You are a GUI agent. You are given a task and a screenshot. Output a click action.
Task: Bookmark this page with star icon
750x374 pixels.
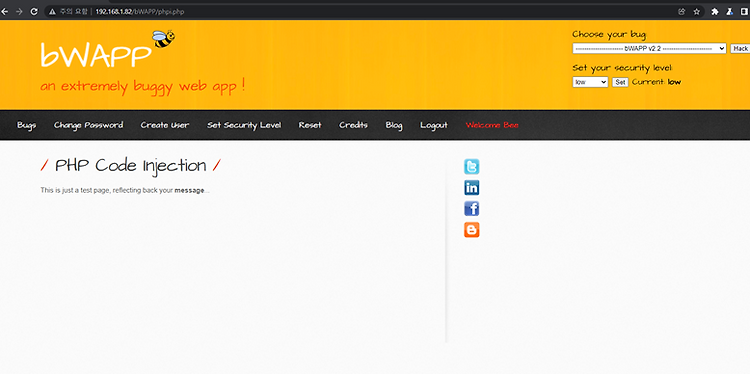pos(696,11)
